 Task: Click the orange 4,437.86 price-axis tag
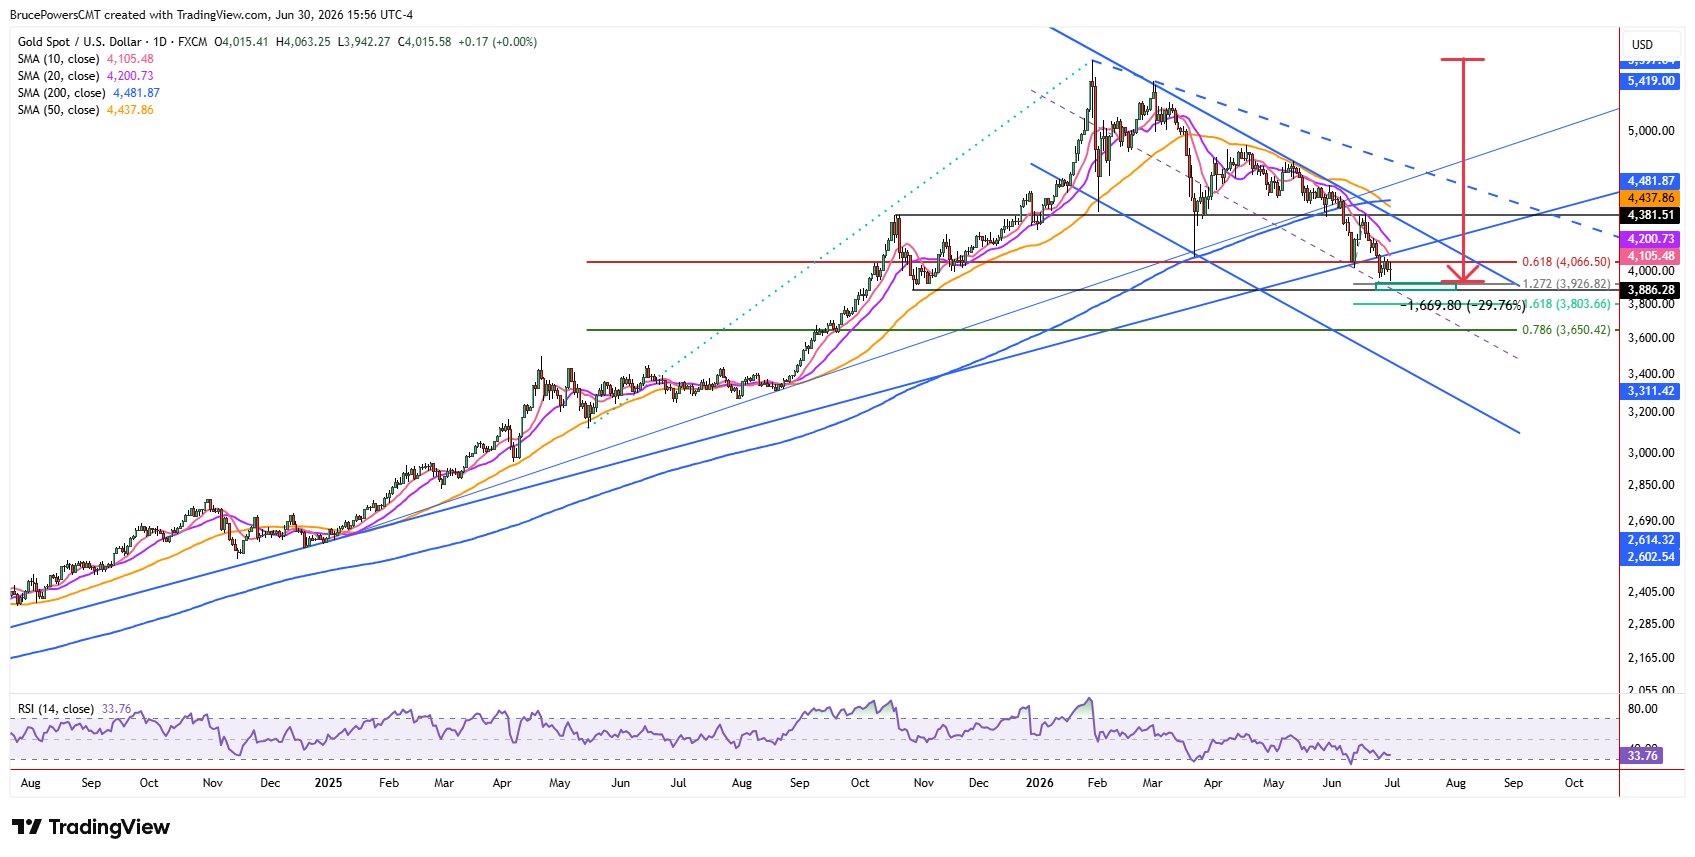pyautogui.click(x=1651, y=198)
